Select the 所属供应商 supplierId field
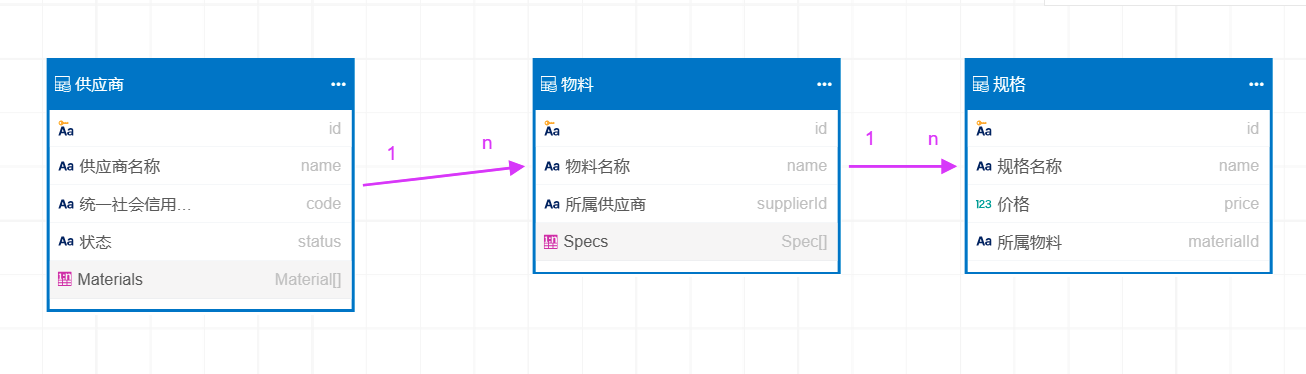1306x374 pixels. pyautogui.click(x=686, y=204)
